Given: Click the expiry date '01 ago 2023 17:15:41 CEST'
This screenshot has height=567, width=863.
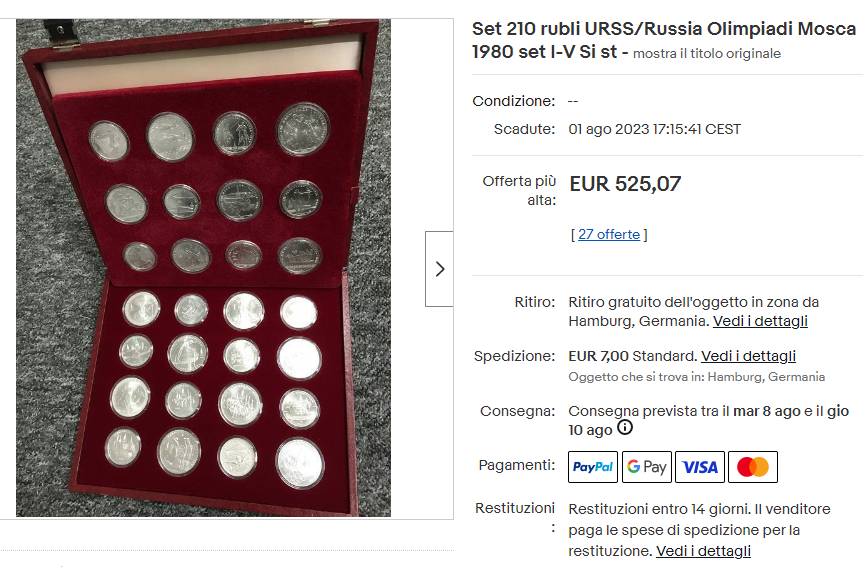Looking at the screenshot, I should 654,129.
